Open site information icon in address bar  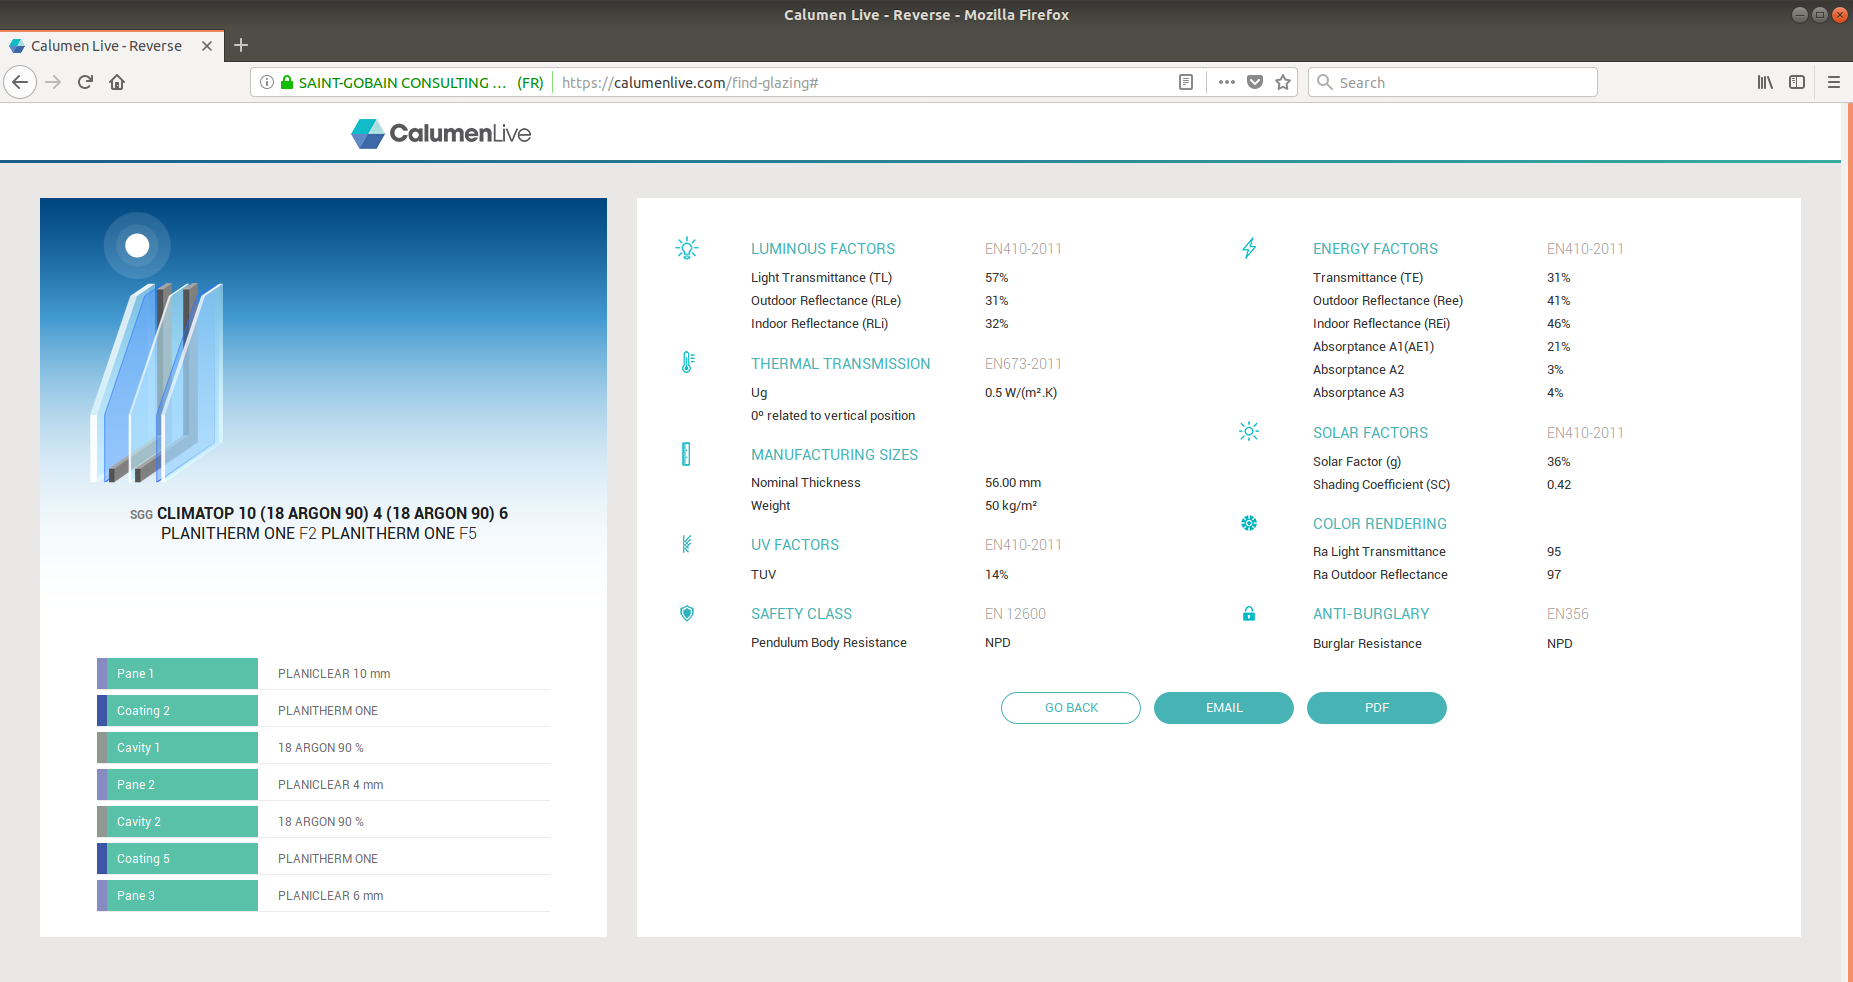click(x=267, y=82)
